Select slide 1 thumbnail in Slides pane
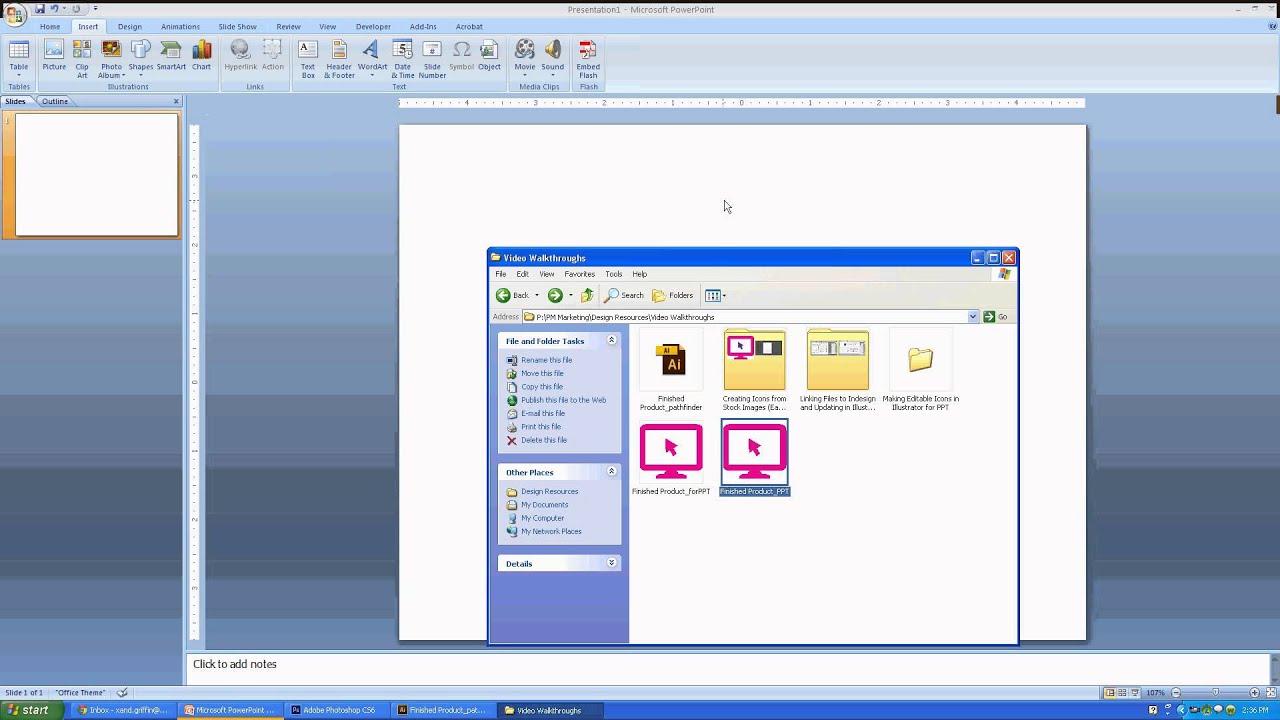Screen dimensions: 1280x720 click(x=97, y=175)
